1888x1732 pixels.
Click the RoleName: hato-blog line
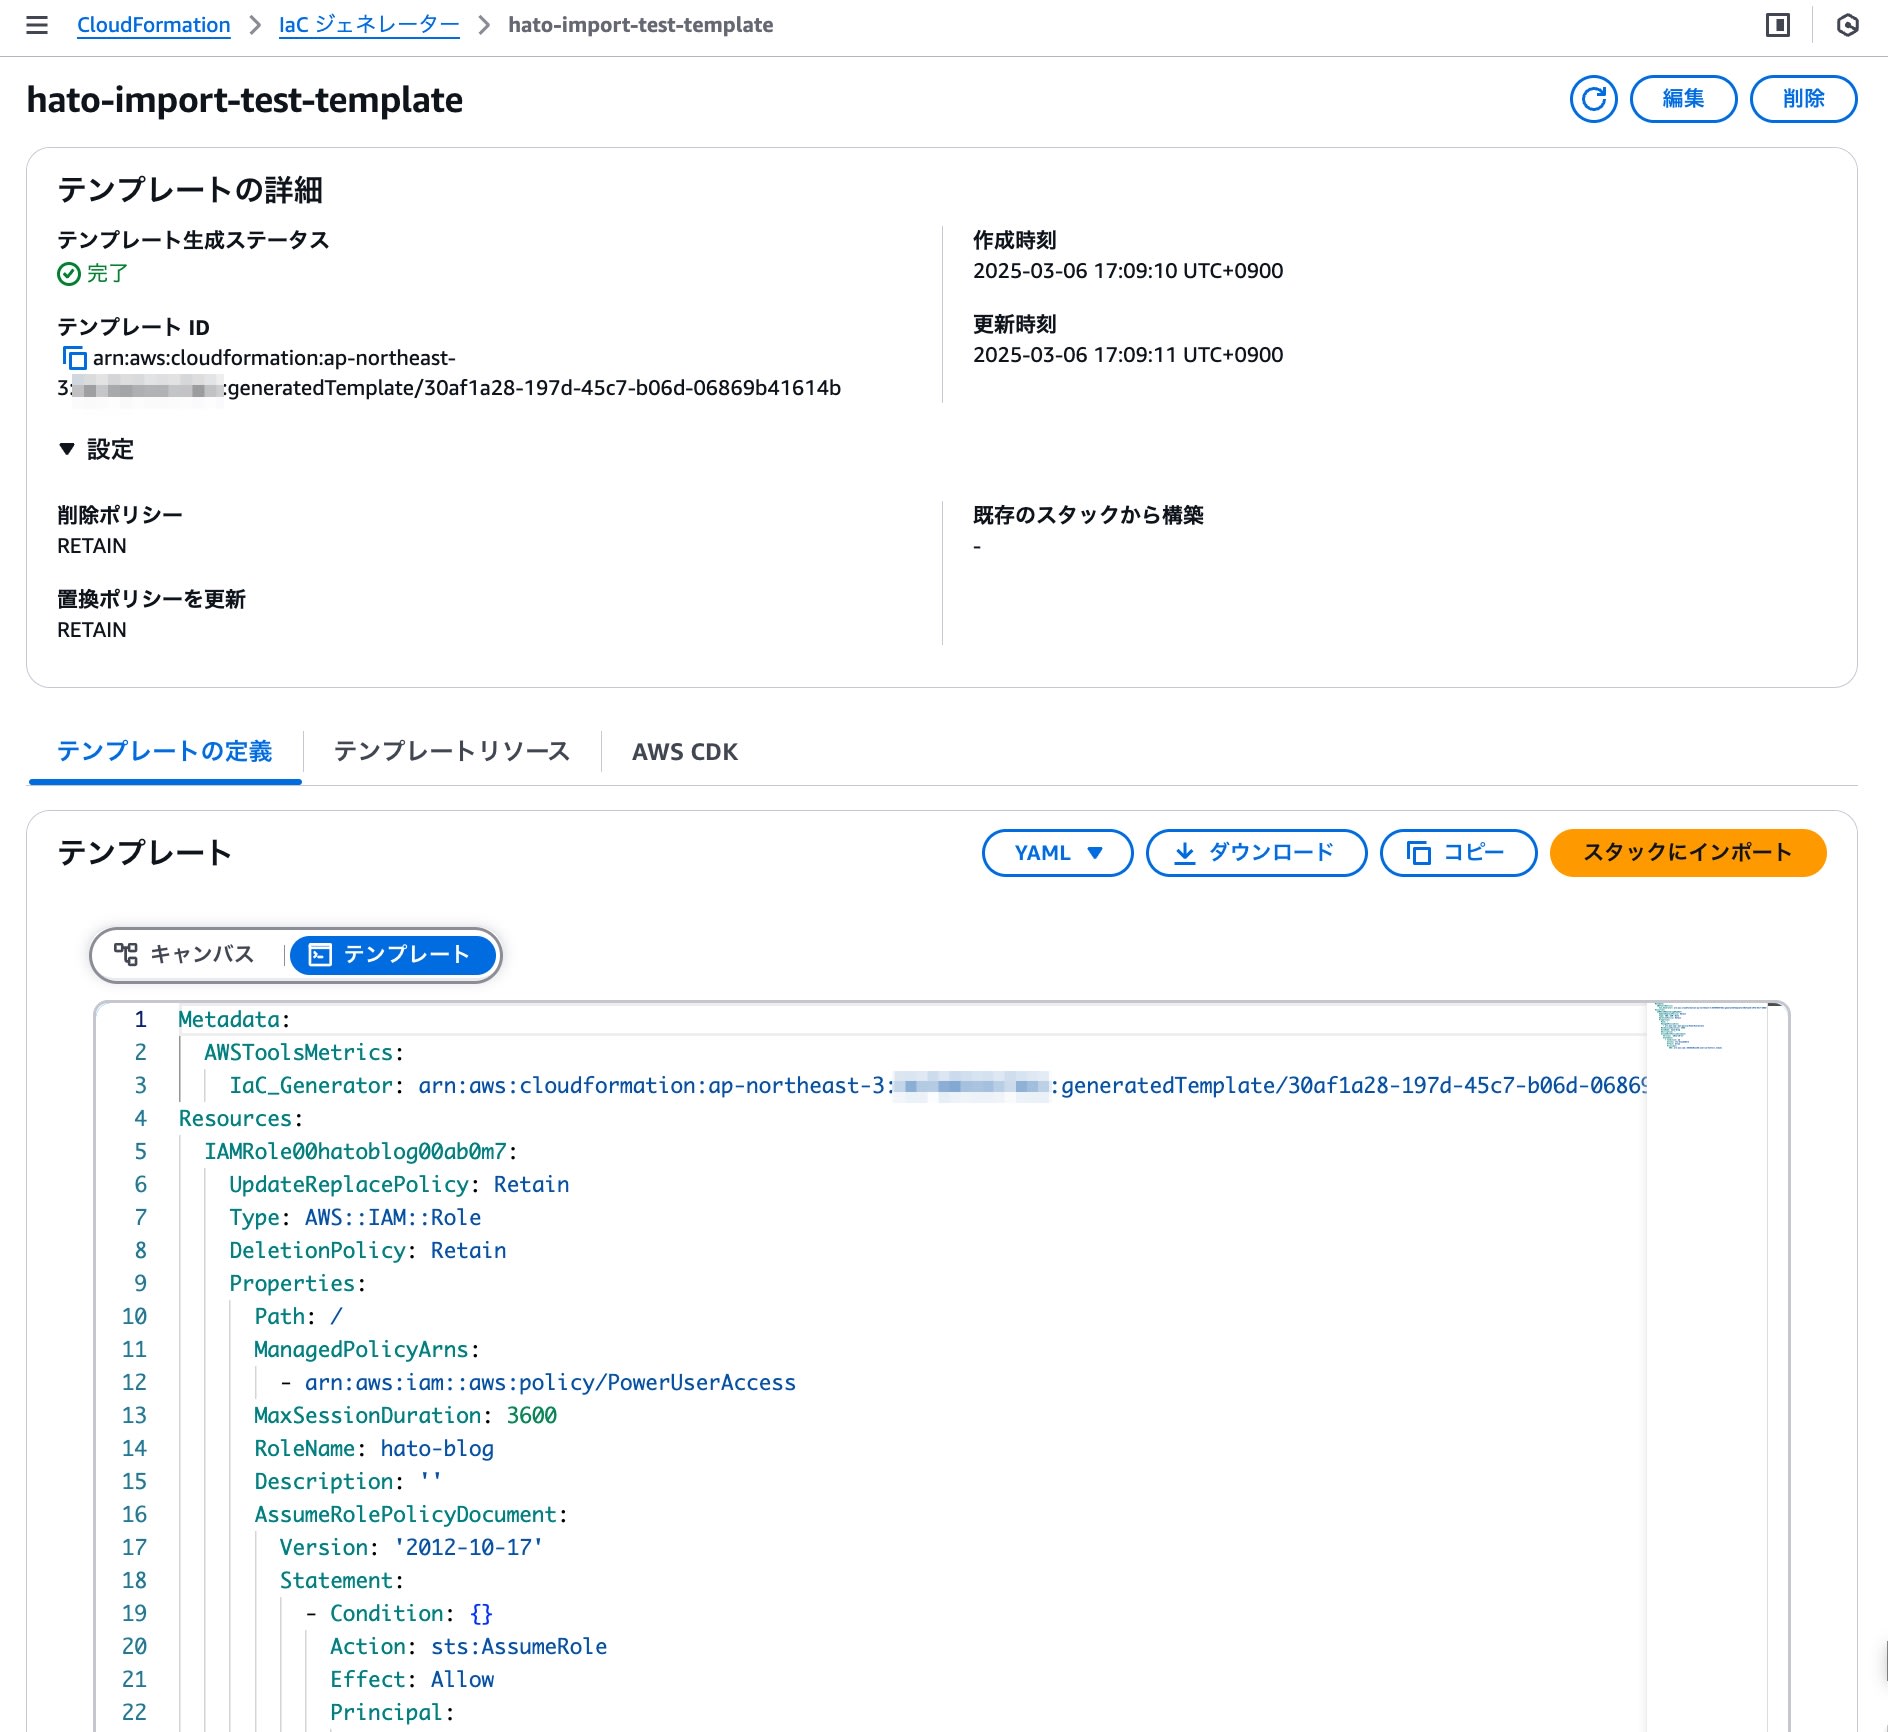(374, 1448)
